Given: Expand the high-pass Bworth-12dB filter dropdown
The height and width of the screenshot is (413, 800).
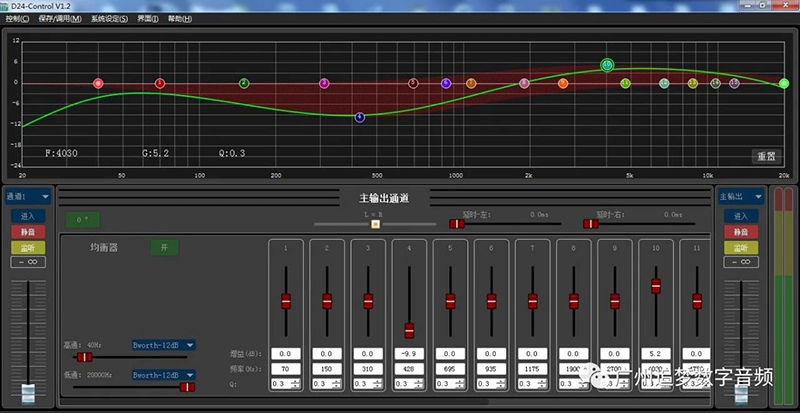Looking at the screenshot, I should [163, 345].
